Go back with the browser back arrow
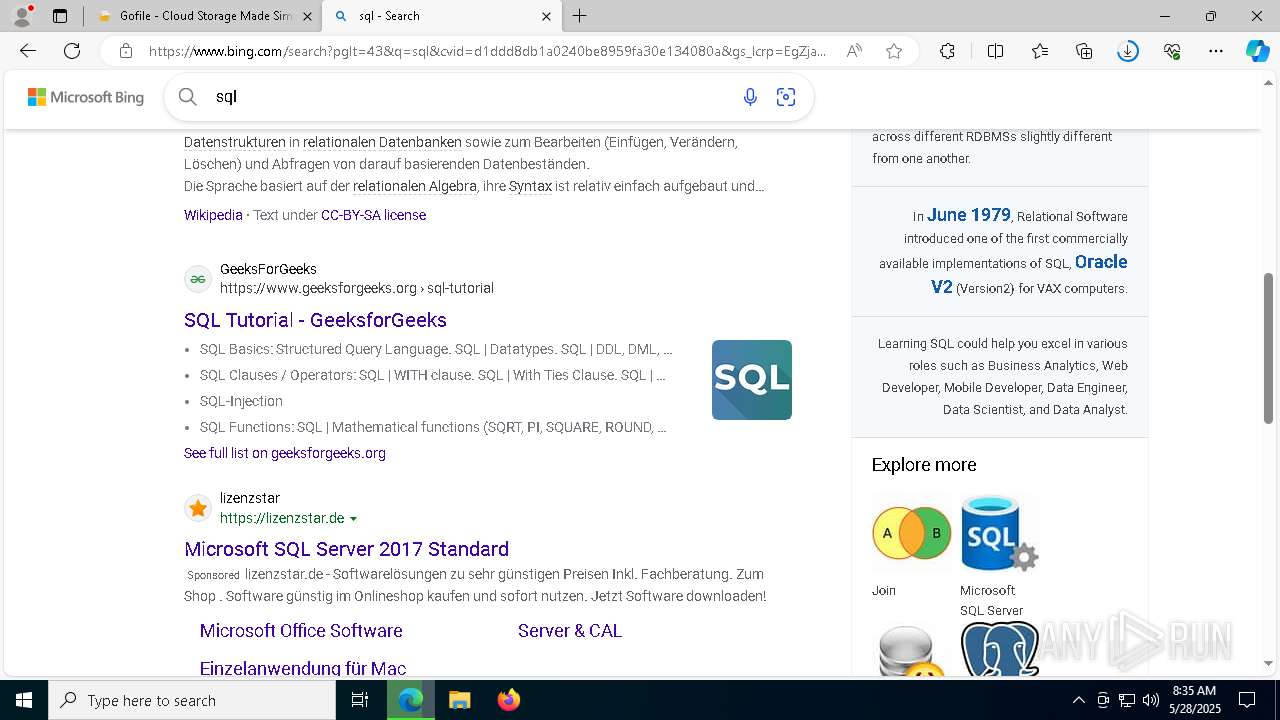 pos(28,51)
